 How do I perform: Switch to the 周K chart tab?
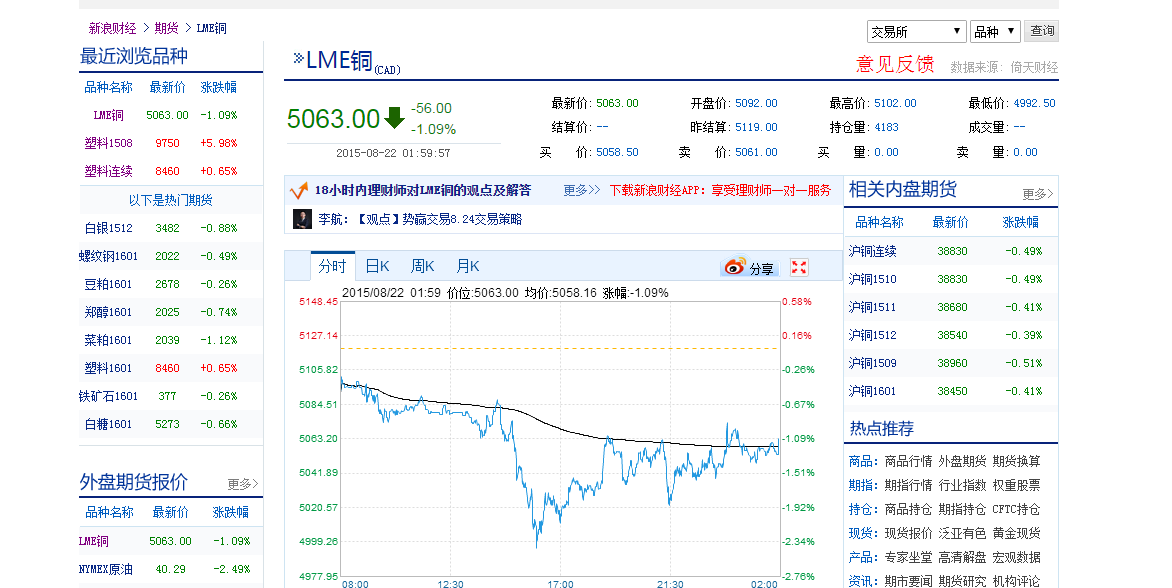[422, 266]
